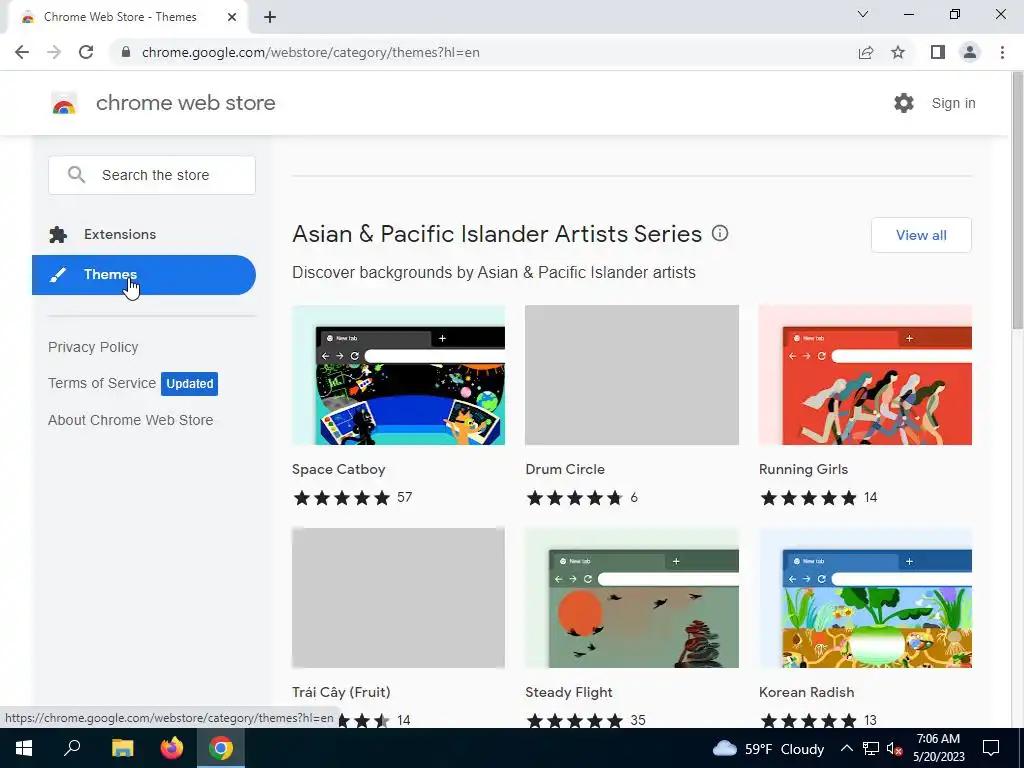
Task: Click the Trái Cây (Fruit) title text
Action: [x=341, y=692]
